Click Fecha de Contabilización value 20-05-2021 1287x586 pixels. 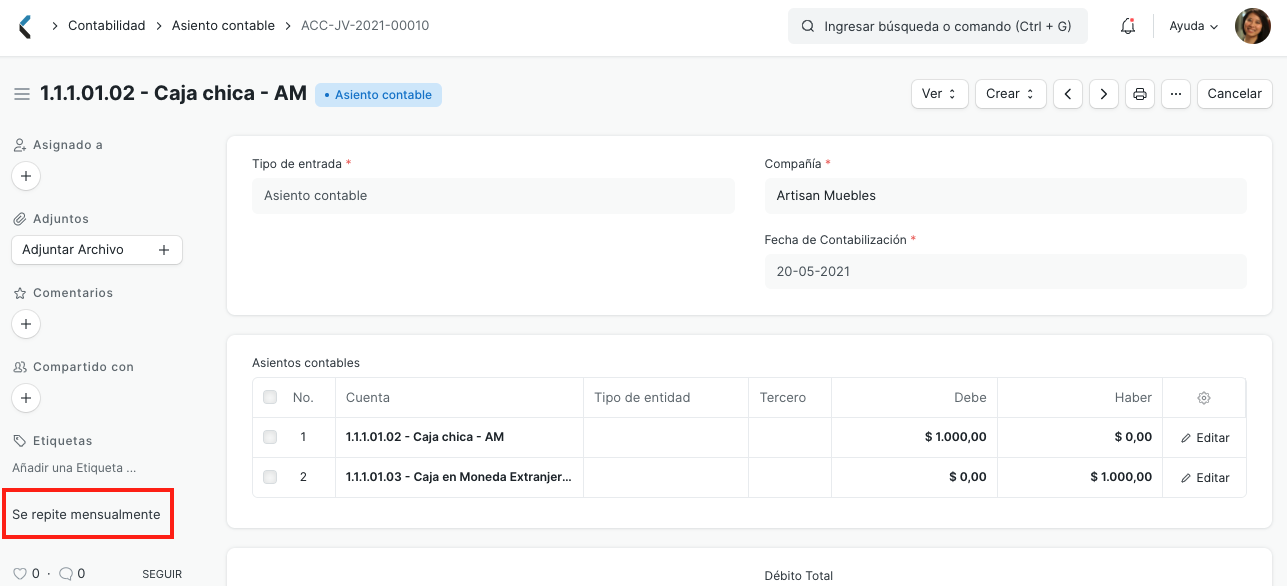click(1006, 272)
